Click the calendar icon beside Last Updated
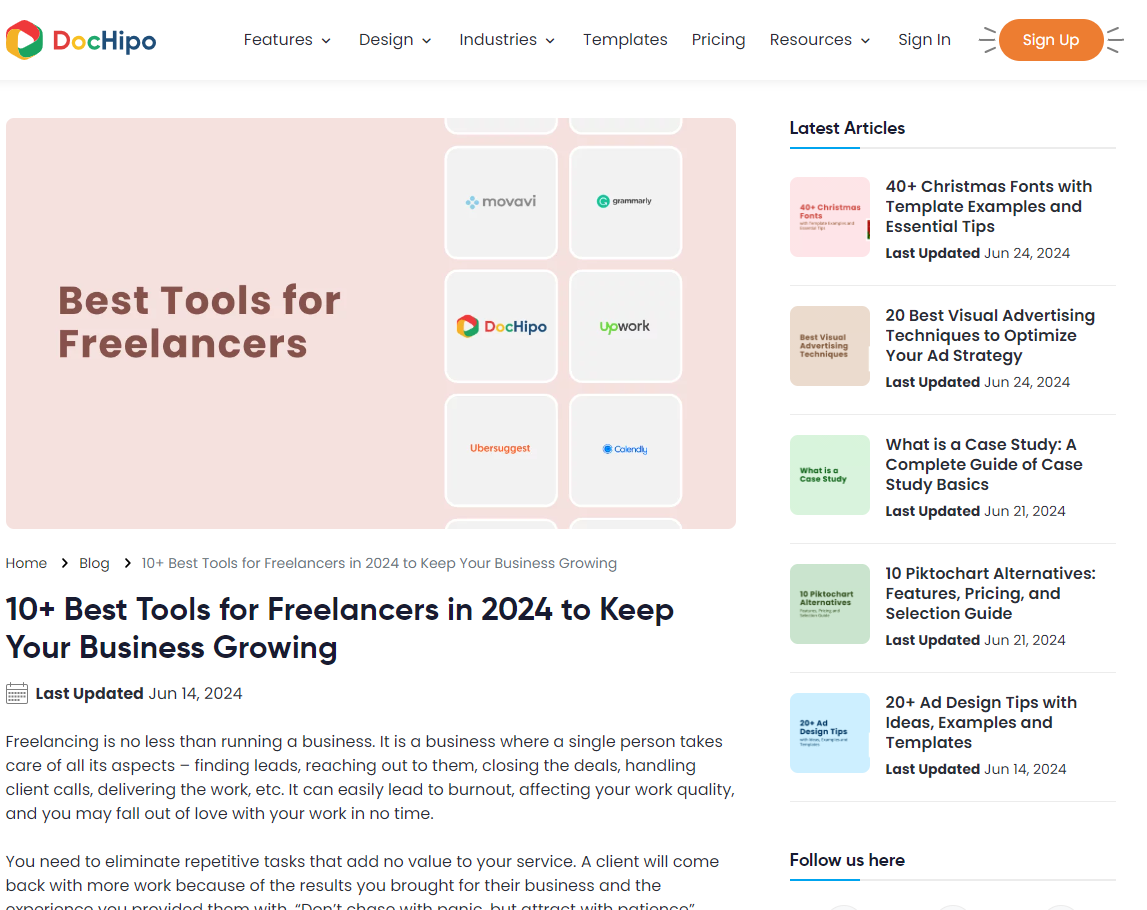The width and height of the screenshot is (1147, 910). [16, 693]
